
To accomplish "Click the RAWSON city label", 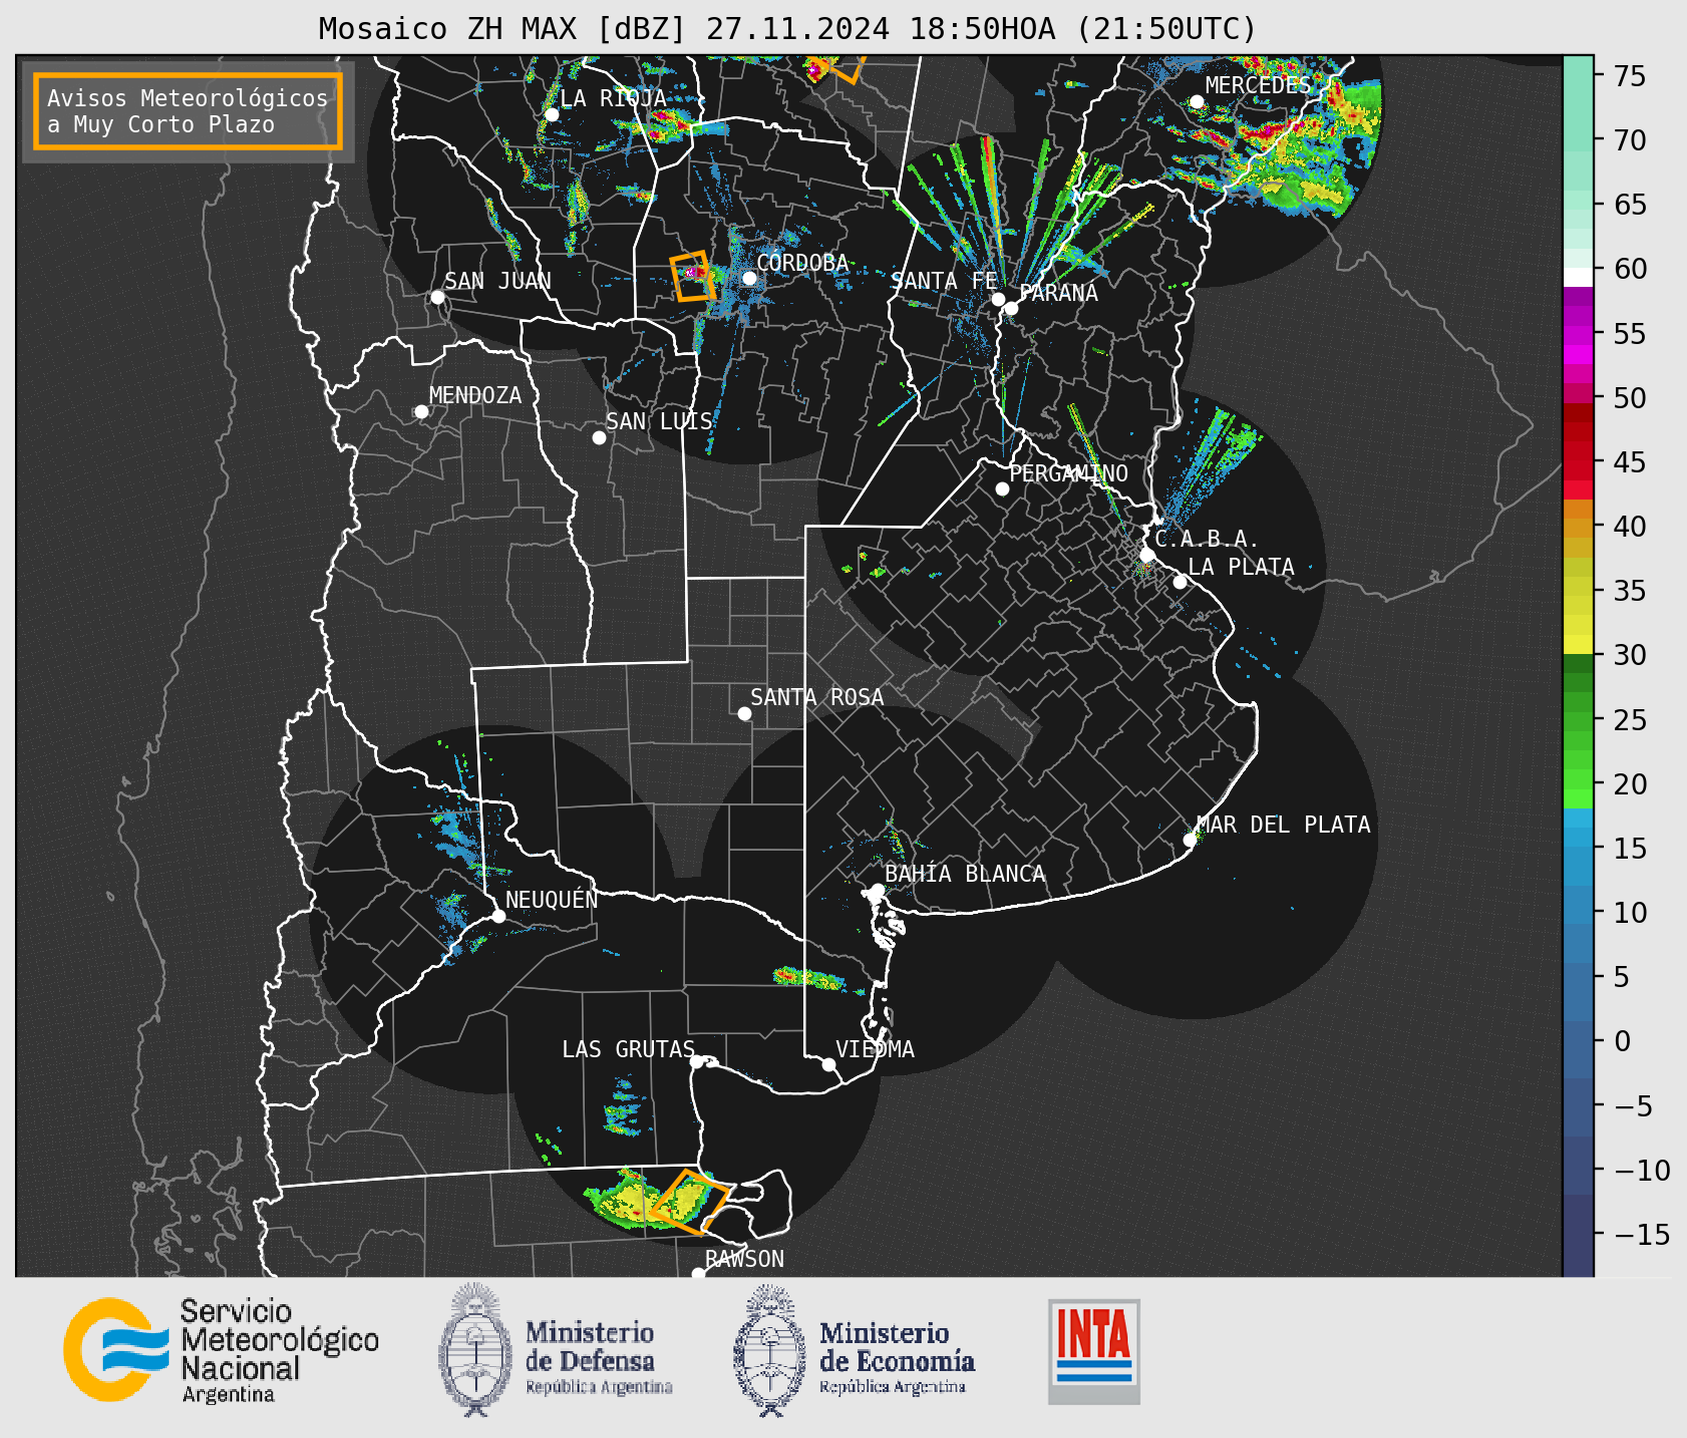I will 744,1259.
